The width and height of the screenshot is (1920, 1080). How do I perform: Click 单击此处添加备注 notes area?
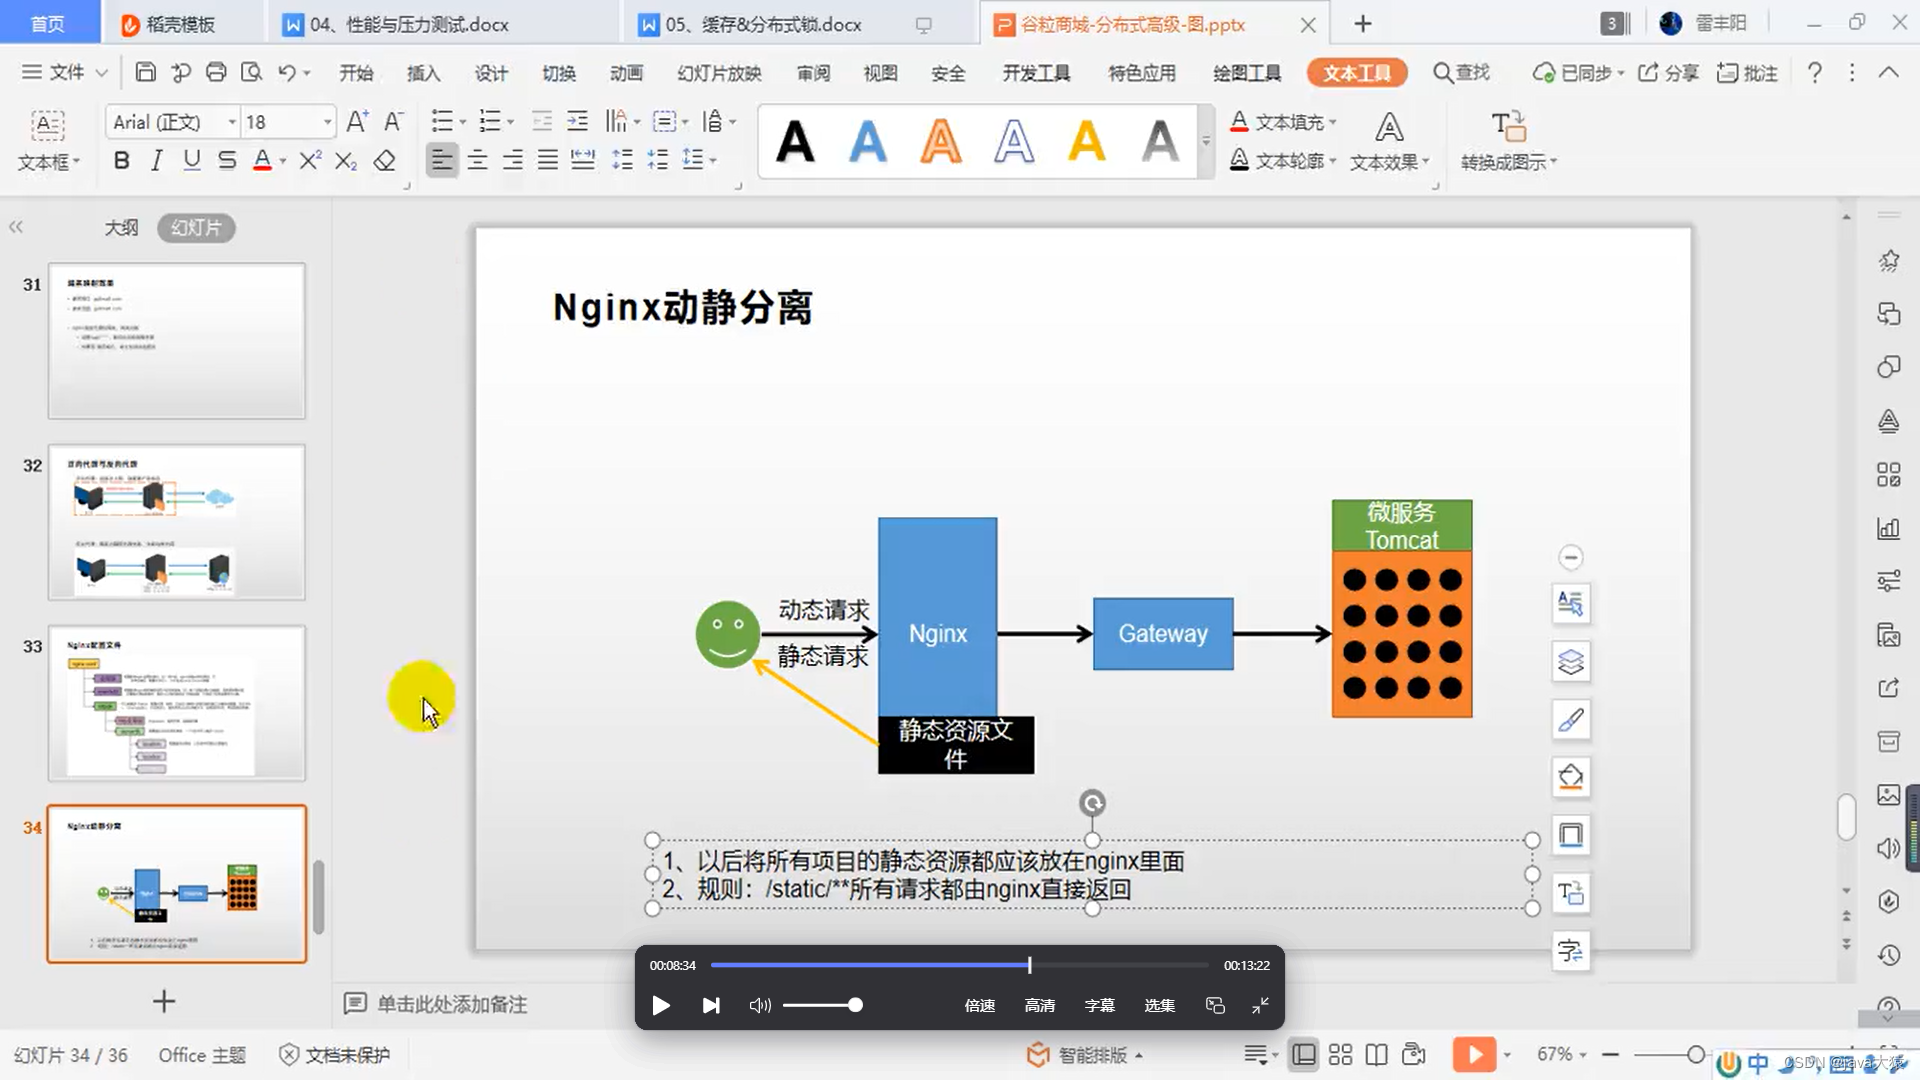[x=452, y=1004]
